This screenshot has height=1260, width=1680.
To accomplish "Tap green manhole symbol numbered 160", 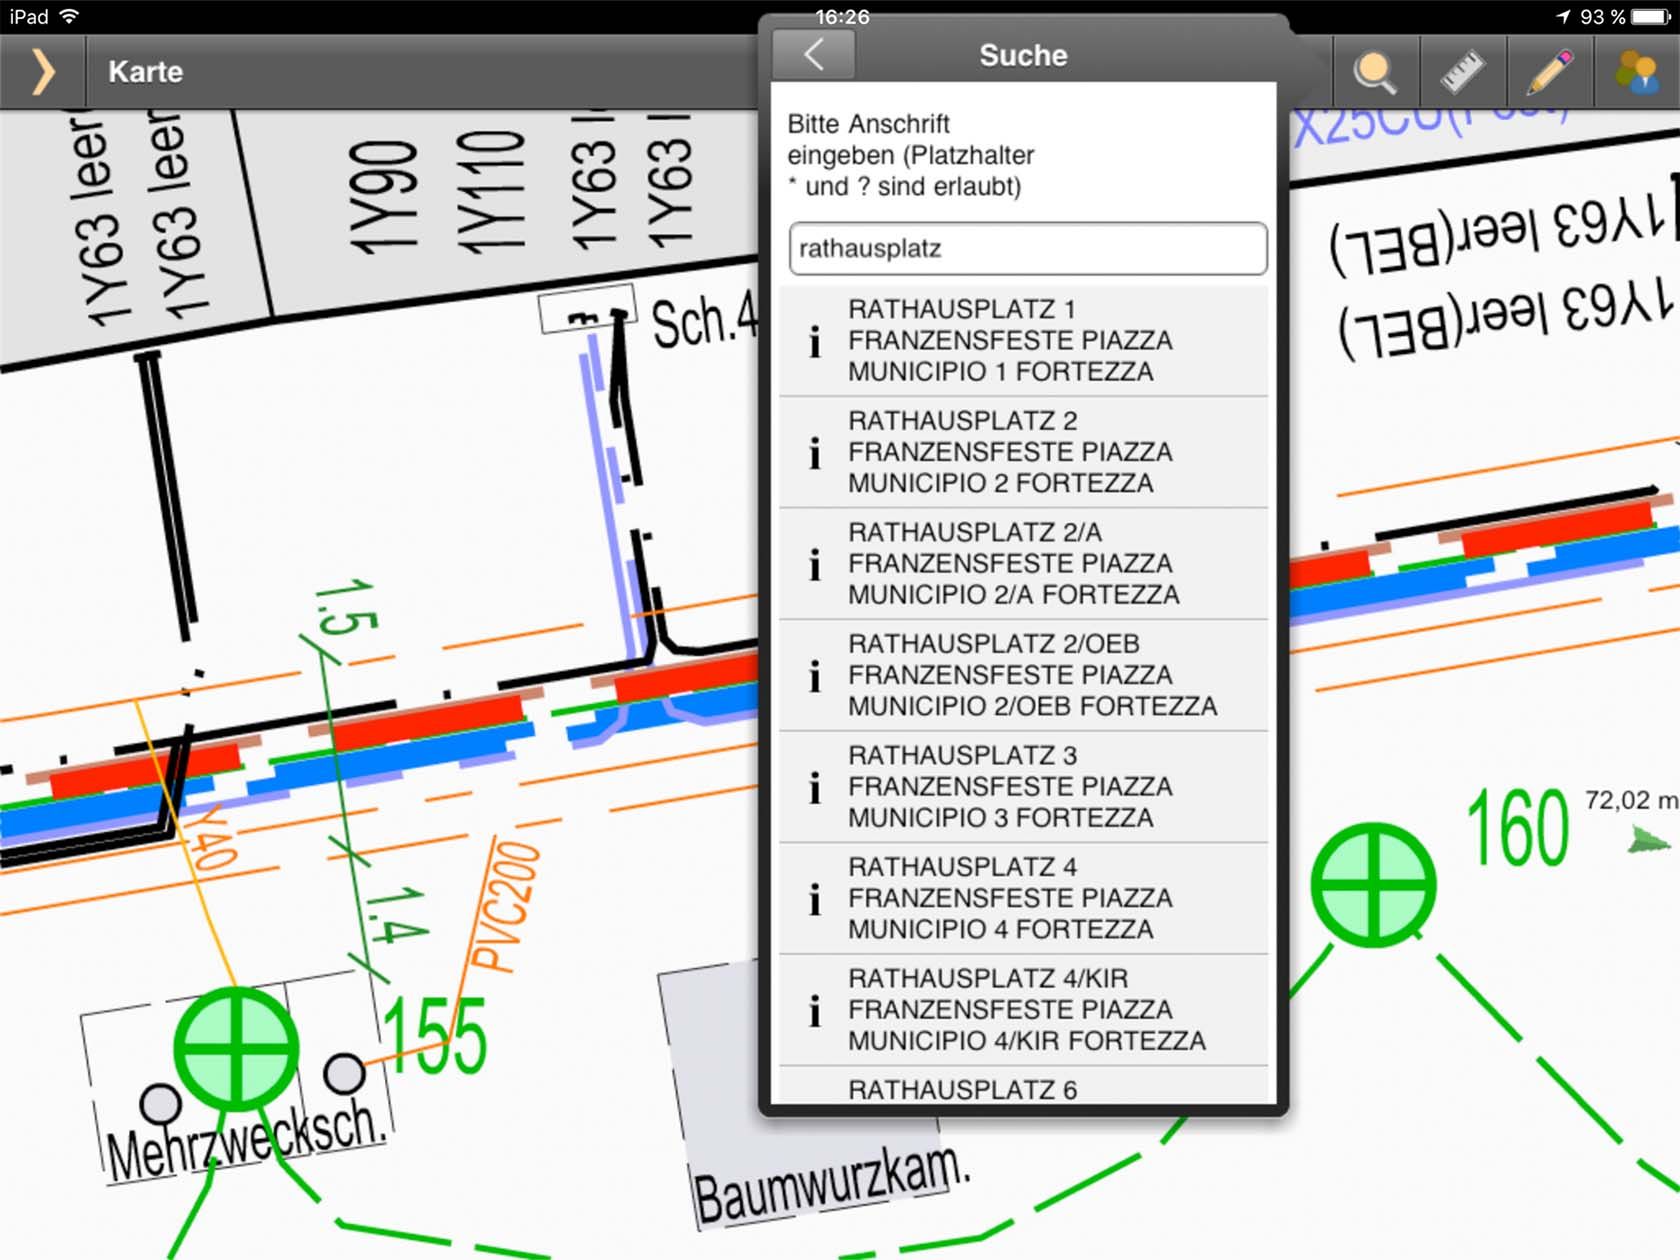I will pos(1373,885).
